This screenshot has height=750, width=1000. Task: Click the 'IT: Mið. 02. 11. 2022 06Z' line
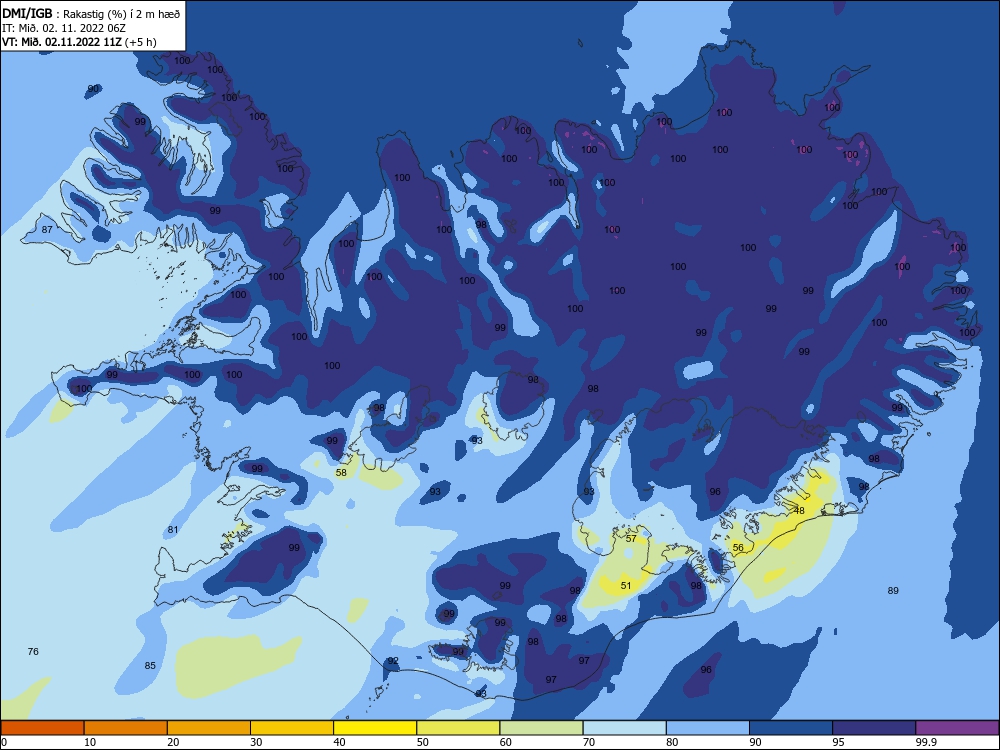(x=64, y=28)
